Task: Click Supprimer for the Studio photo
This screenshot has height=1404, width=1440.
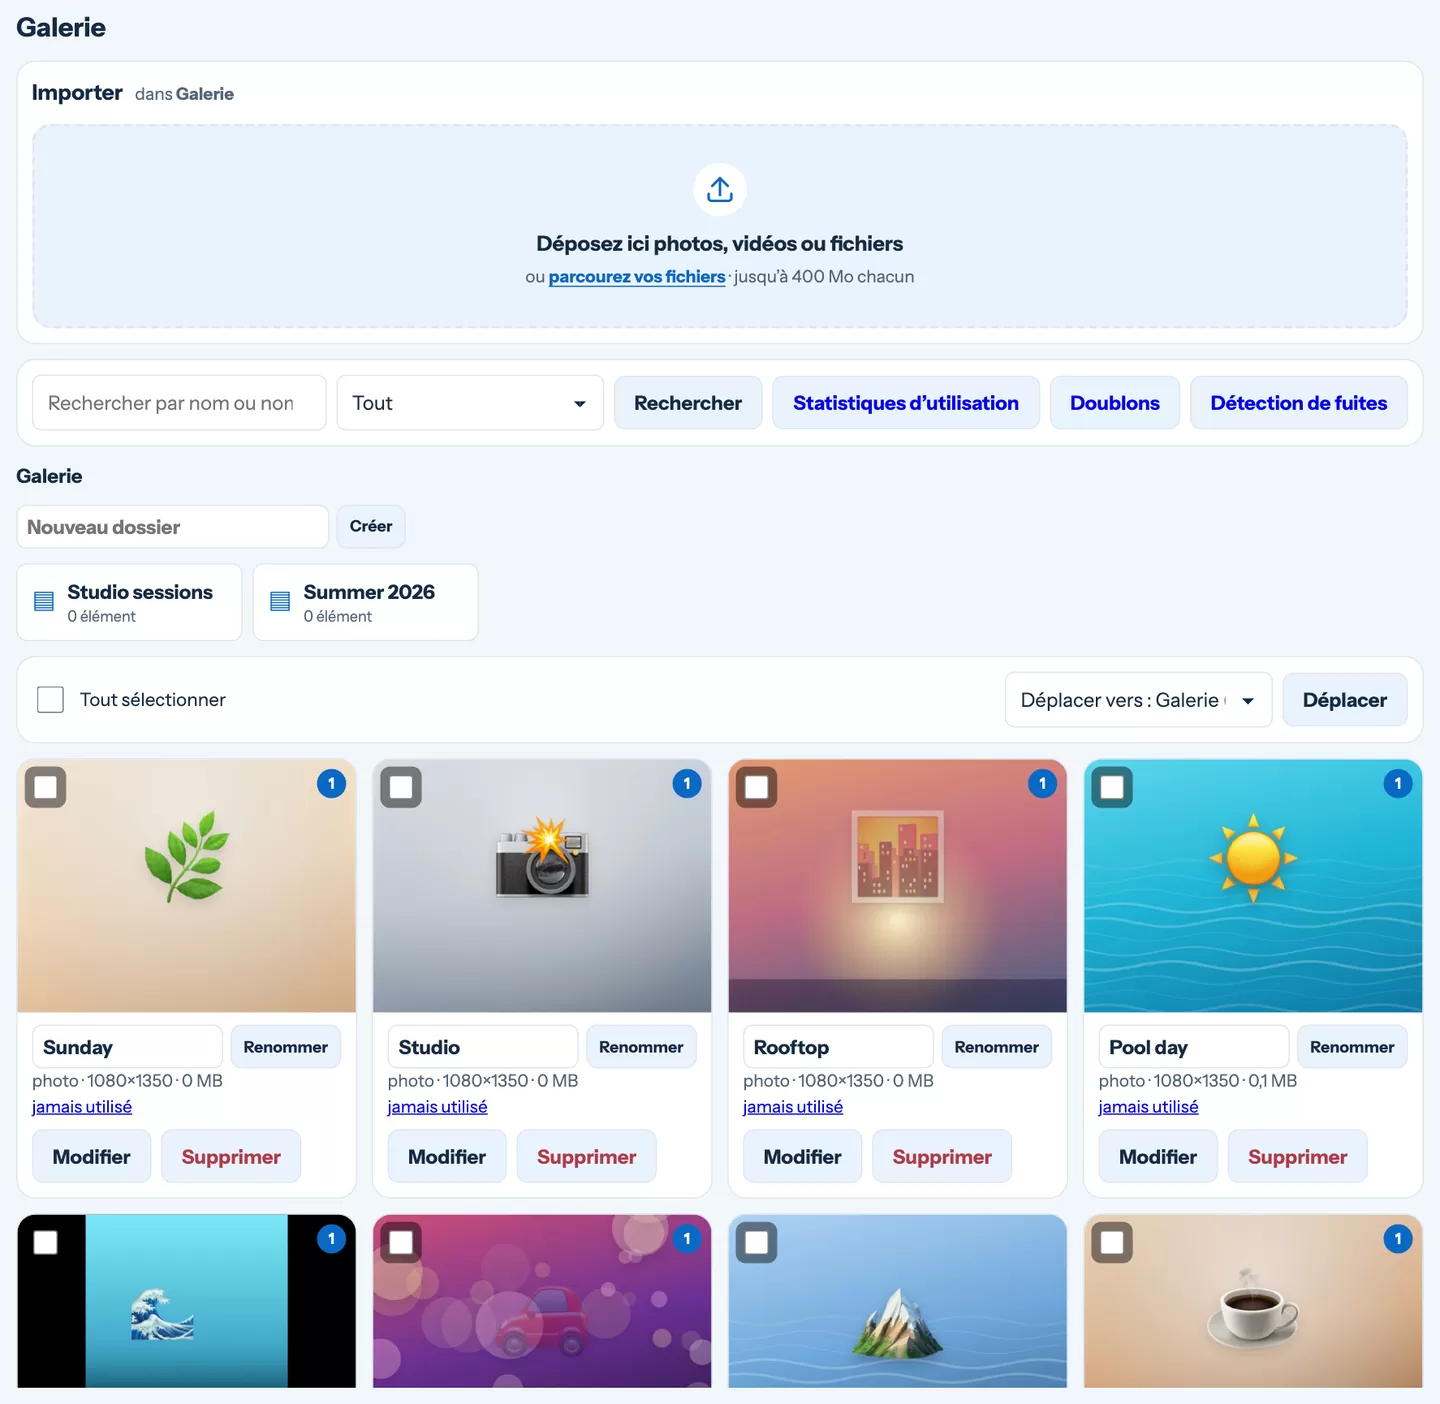Action: 587,1157
